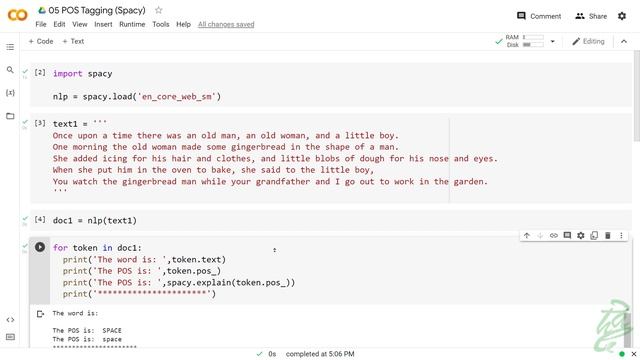Clear output using the output icon

(40, 314)
